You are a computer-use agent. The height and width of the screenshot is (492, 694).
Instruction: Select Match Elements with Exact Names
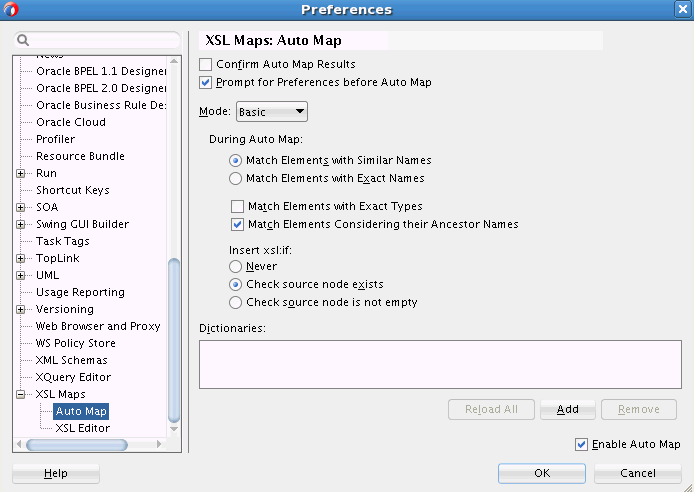[x=236, y=178]
